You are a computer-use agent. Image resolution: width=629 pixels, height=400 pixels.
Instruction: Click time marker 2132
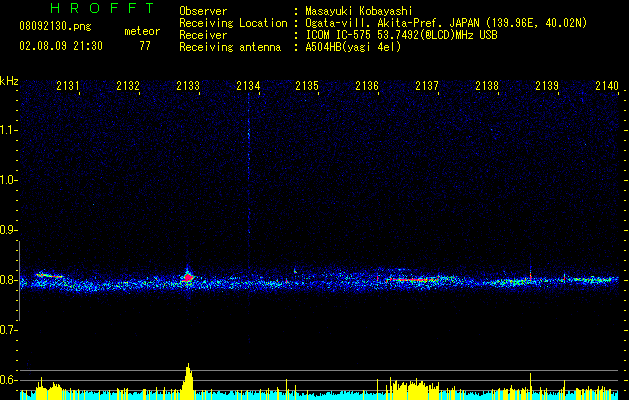[128, 85]
